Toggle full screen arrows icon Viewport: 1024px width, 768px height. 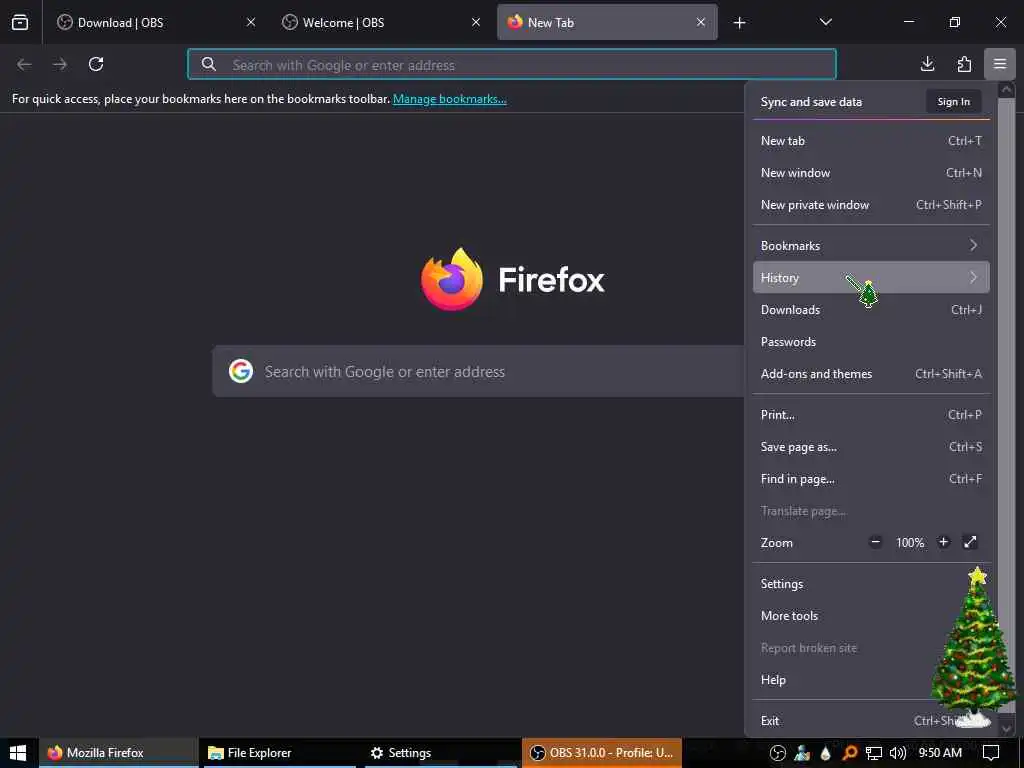click(970, 542)
